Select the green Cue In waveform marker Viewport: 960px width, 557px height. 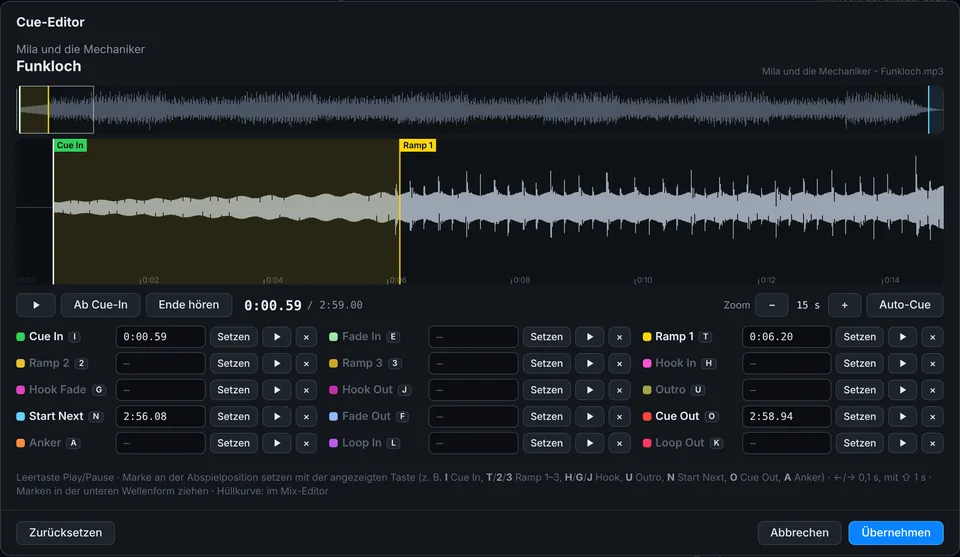pyautogui.click(x=70, y=145)
